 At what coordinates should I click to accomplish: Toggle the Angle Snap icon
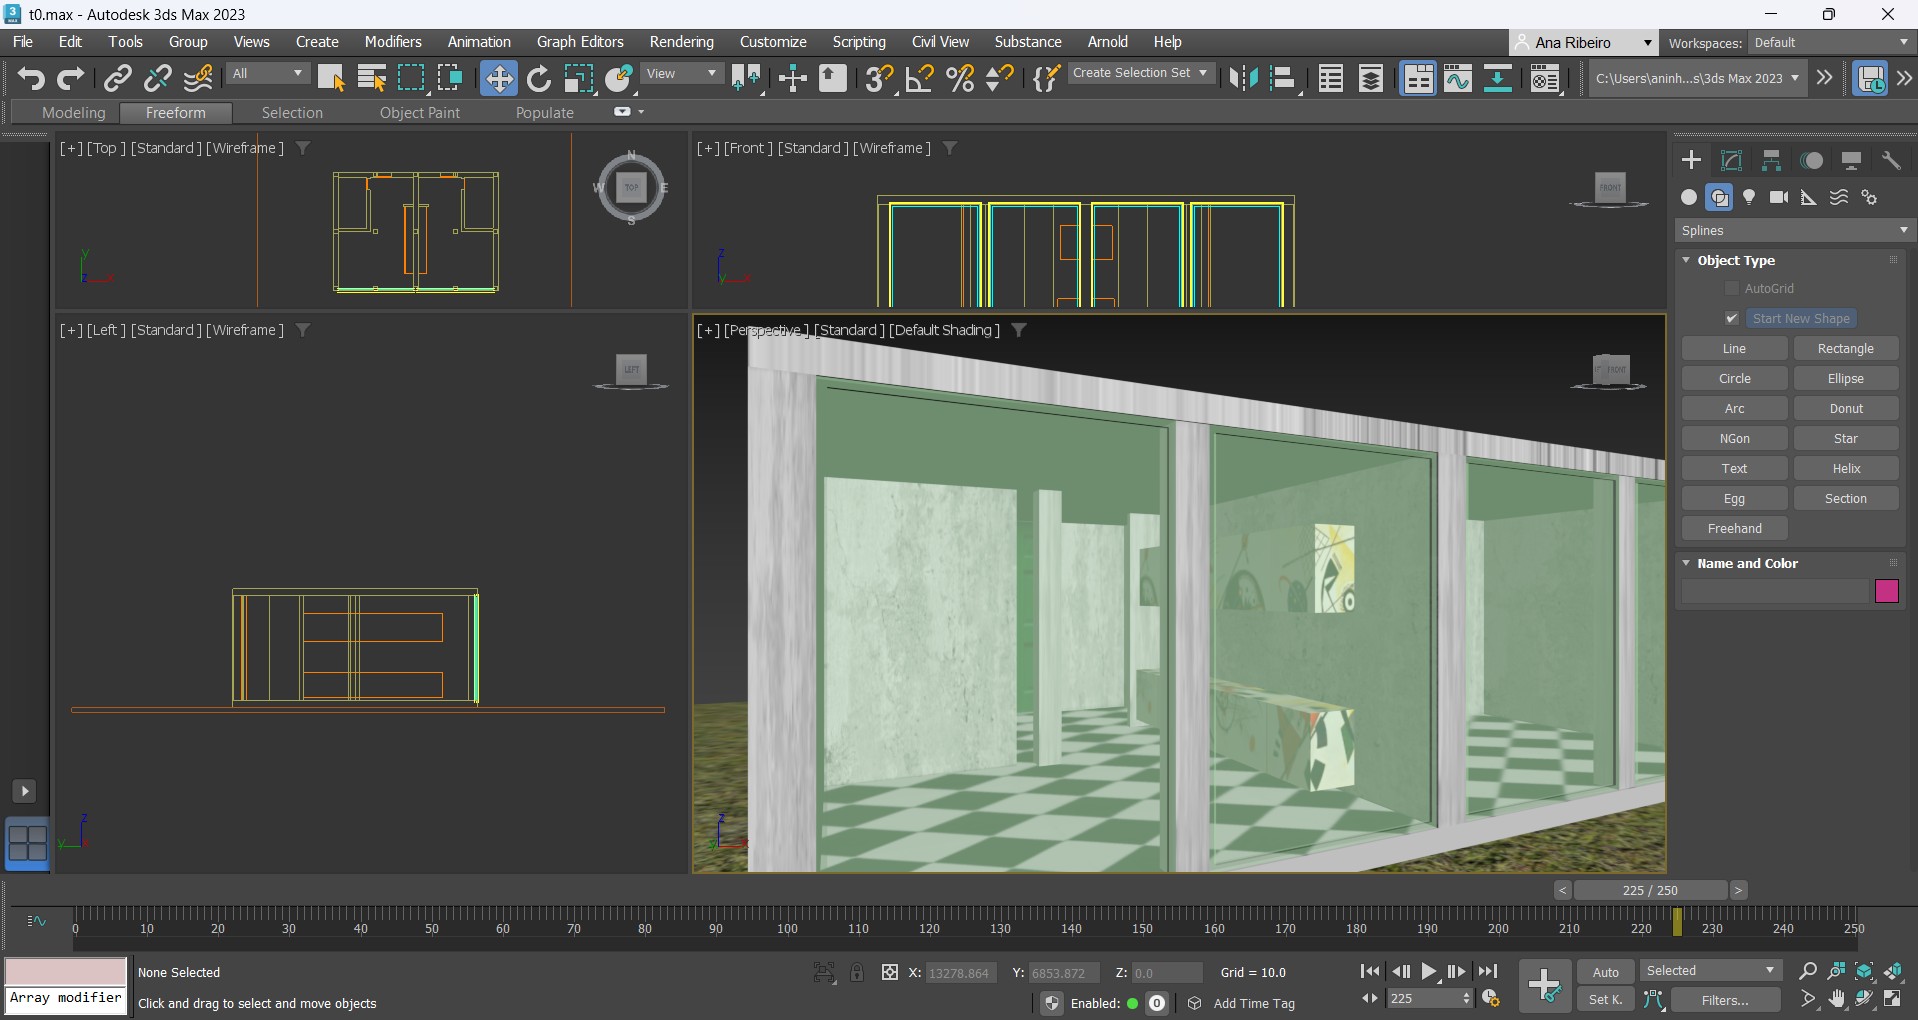click(919, 78)
